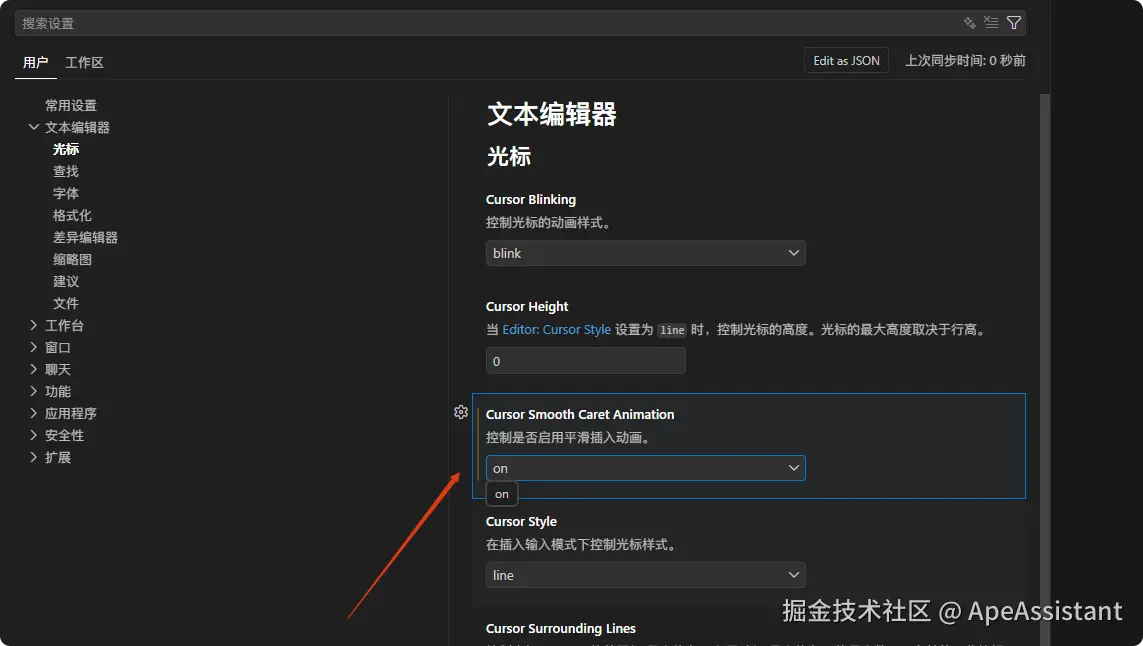Select 查找 in the settings sidebar

(65, 171)
